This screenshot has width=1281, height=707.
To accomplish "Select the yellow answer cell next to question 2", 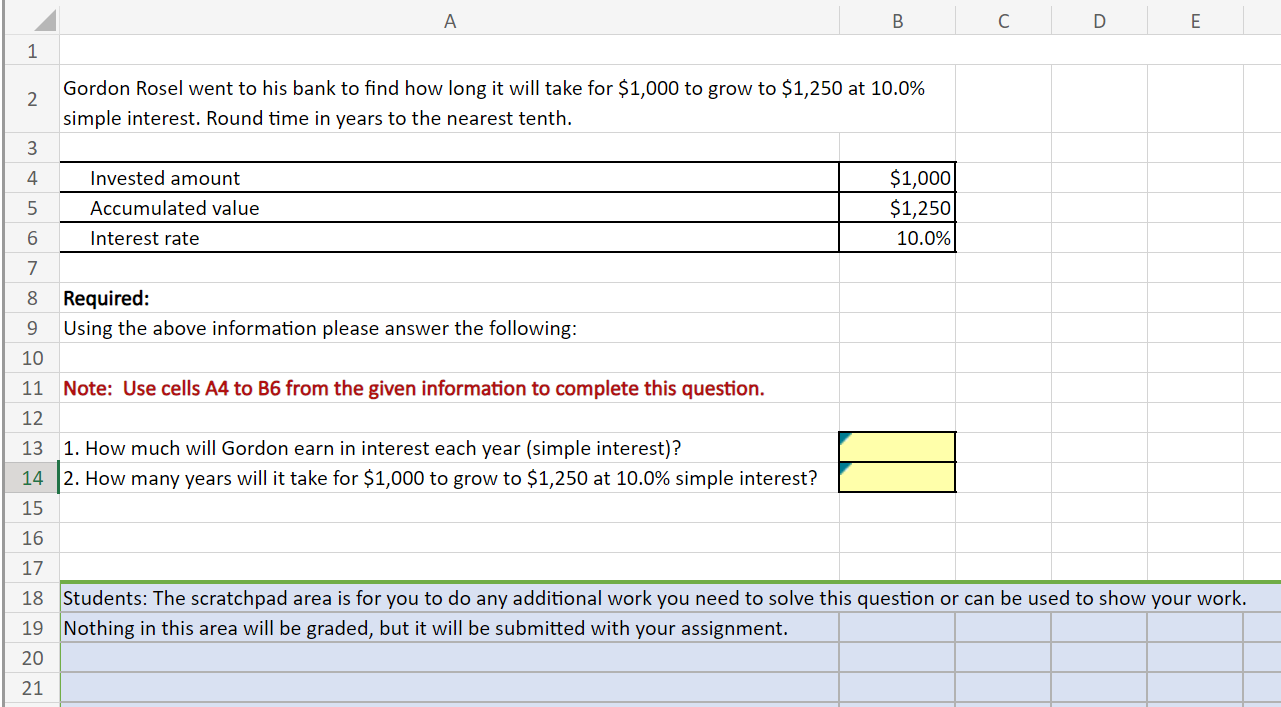I will click(x=896, y=477).
